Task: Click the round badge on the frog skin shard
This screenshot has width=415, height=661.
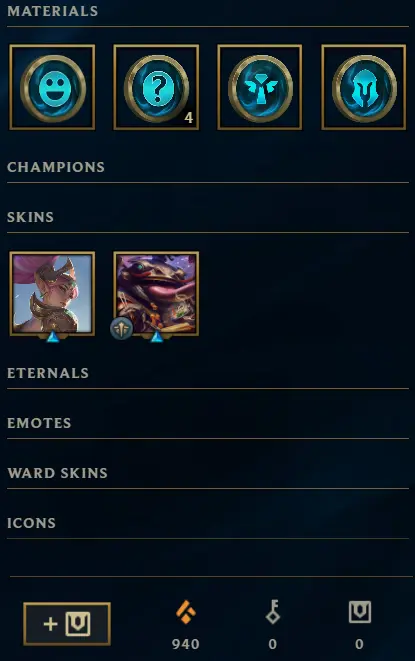Action: 121,329
